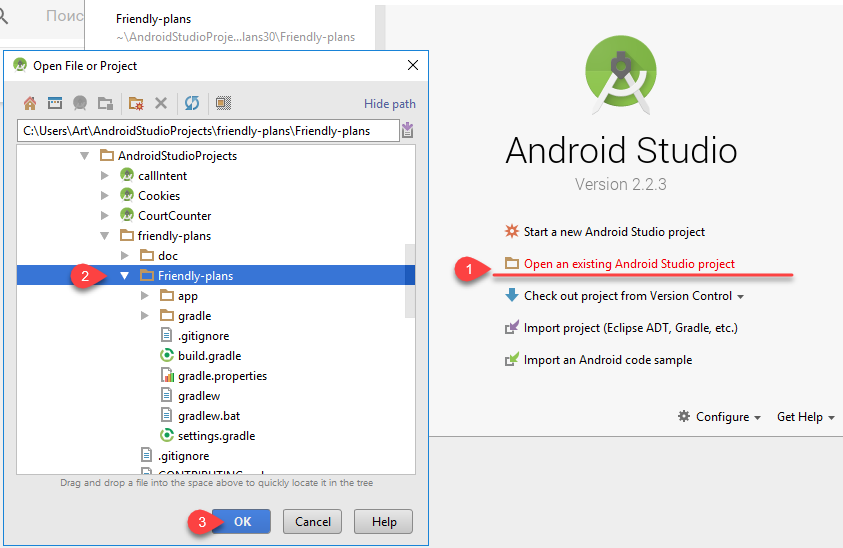Image resolution: width=843 pixels, height=548 pixels.
Task: Collapse the selected Friendly-plans folder
Action: (125, 275)
